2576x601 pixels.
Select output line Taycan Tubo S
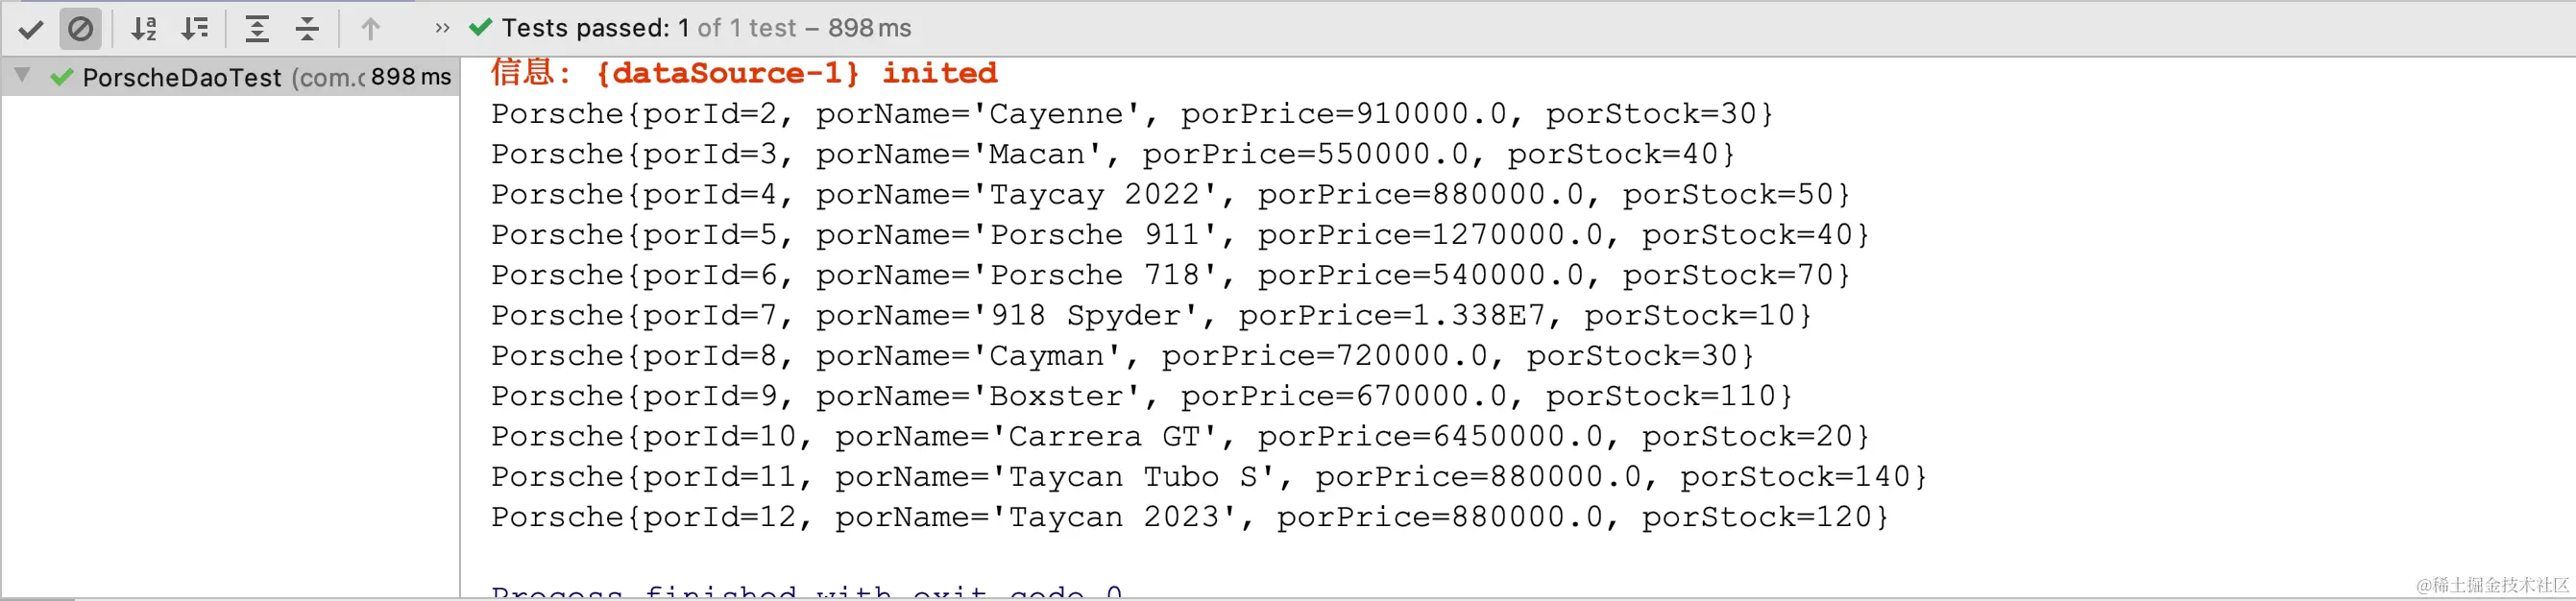pyautogui.click(x=1209, y=477)
